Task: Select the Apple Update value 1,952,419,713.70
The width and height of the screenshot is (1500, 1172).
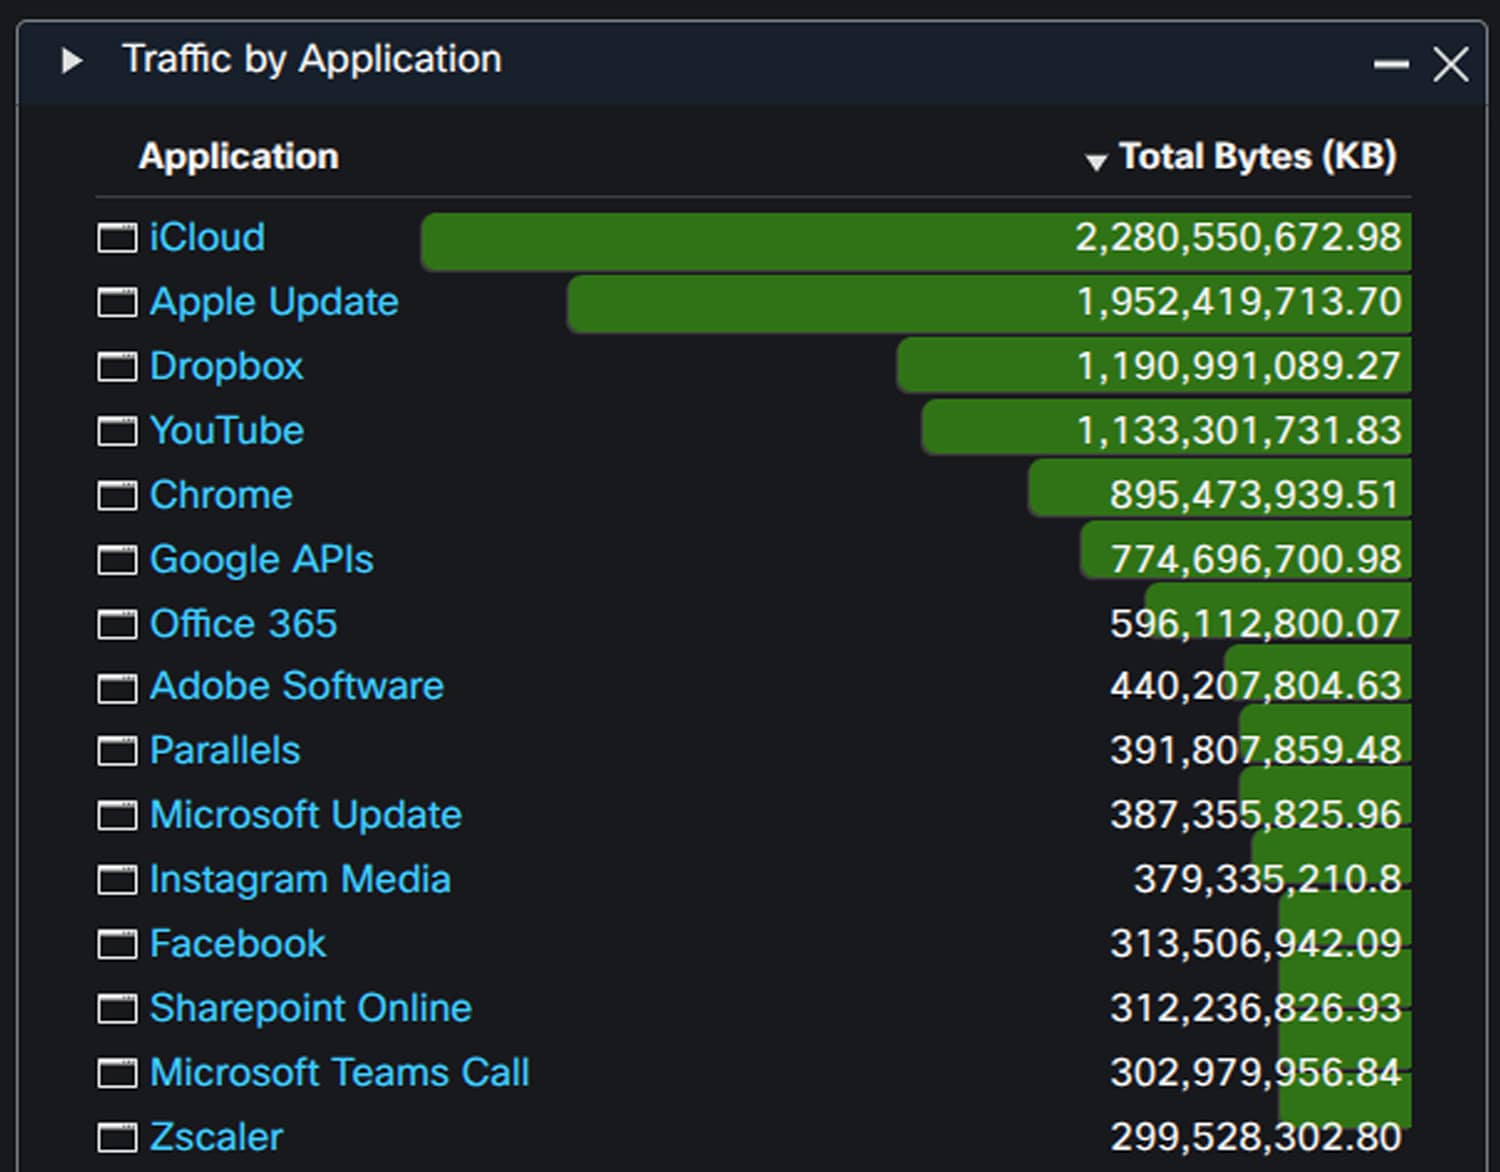Action: (x=1239, y=302)
